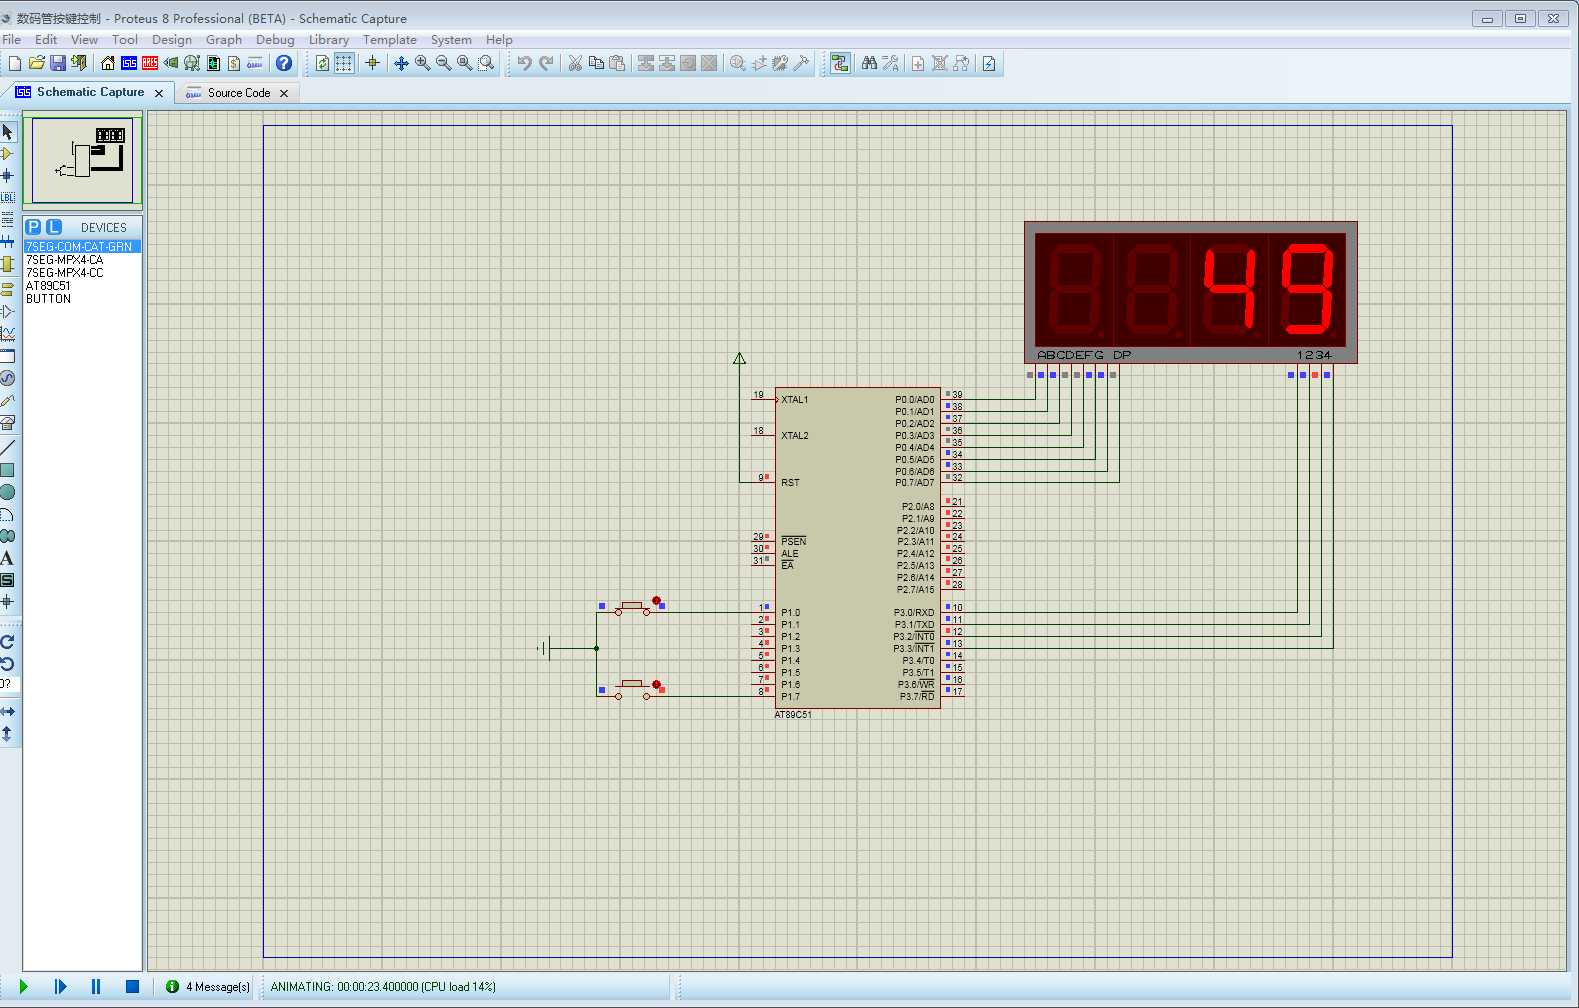Click the X-Mirror horizontal flip icon
Viewport: 1579px width, 1008px height.
[x=8, y=711]
